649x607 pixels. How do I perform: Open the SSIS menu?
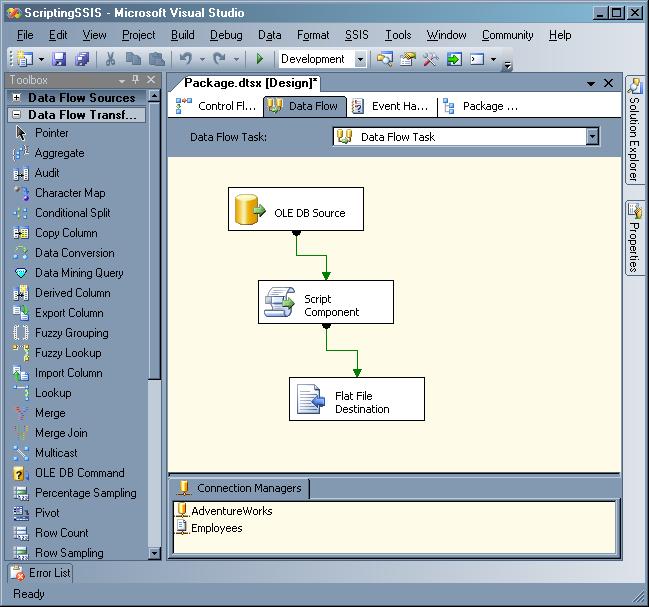click(x=356, y=35)
